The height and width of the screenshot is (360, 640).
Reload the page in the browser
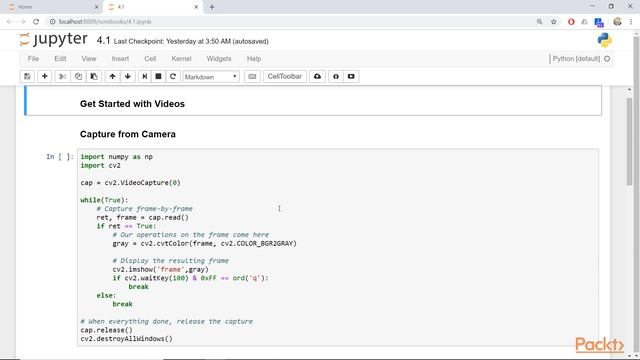[x=36, y=22]
